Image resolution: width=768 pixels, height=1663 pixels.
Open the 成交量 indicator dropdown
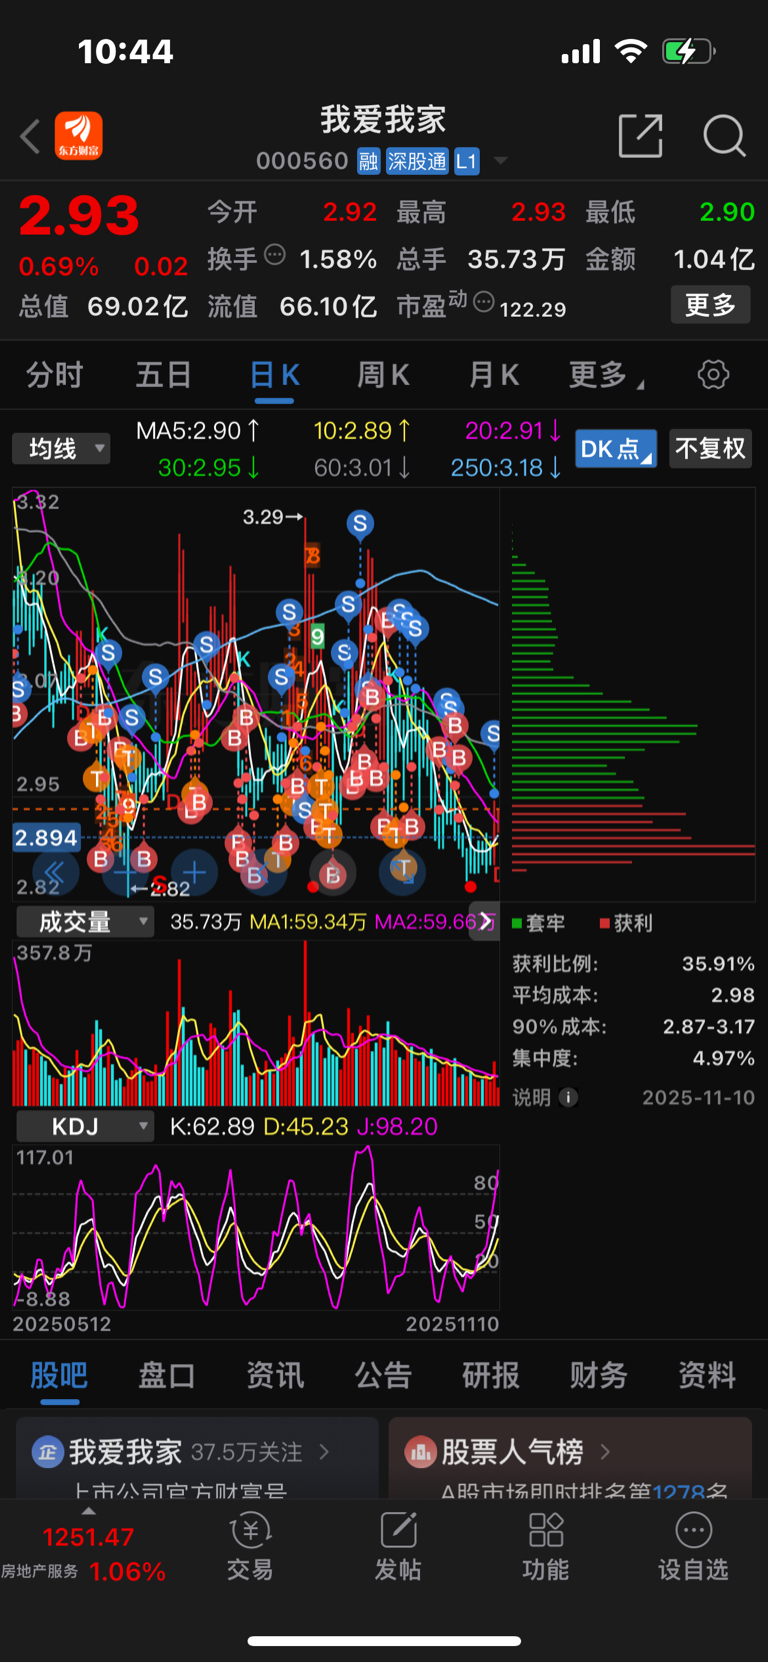(x=85, y=922)
